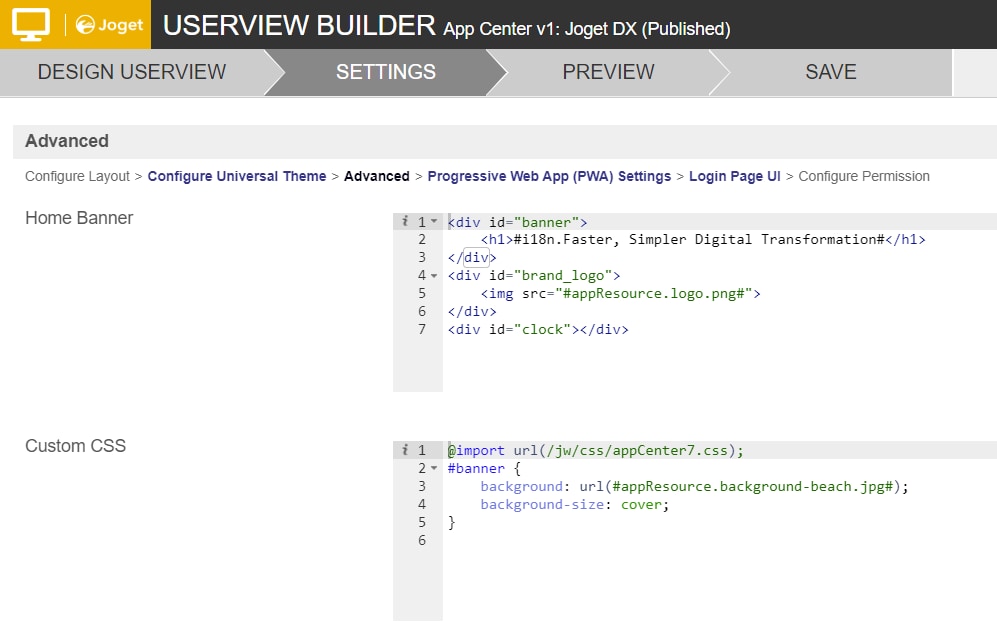Screen dimensions: 997x629
Task: Click inside Custom CSS code editor
Action: [x=719, y=531]
